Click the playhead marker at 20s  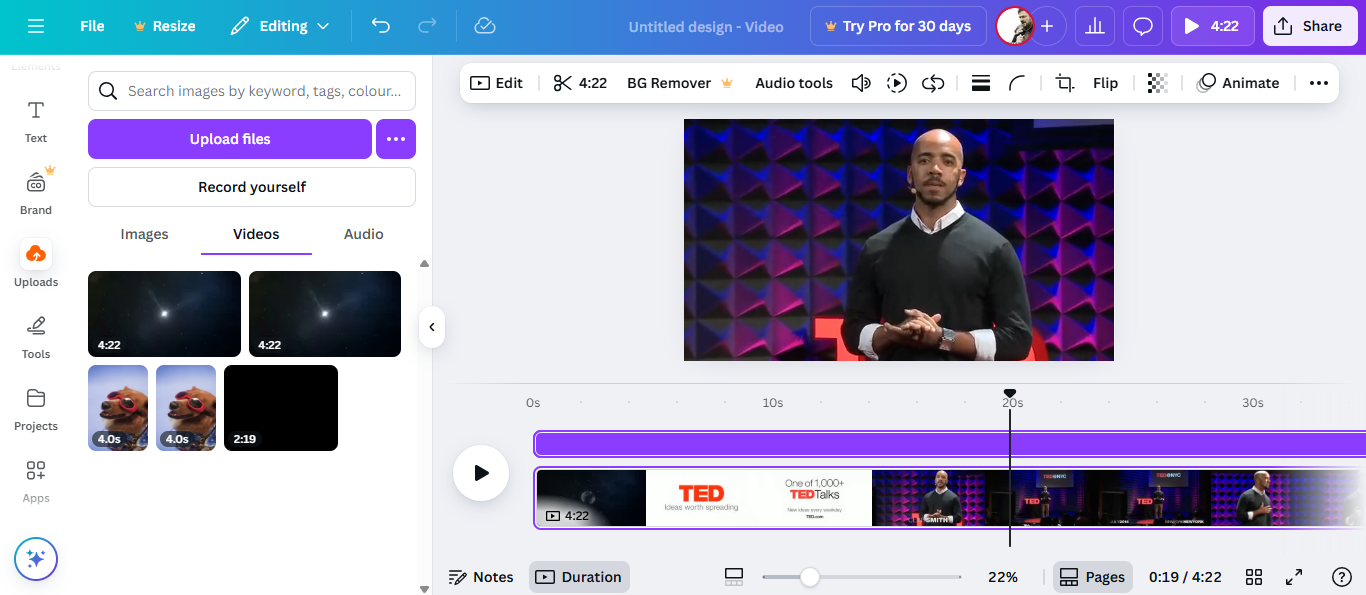(x=1010, y=394)
